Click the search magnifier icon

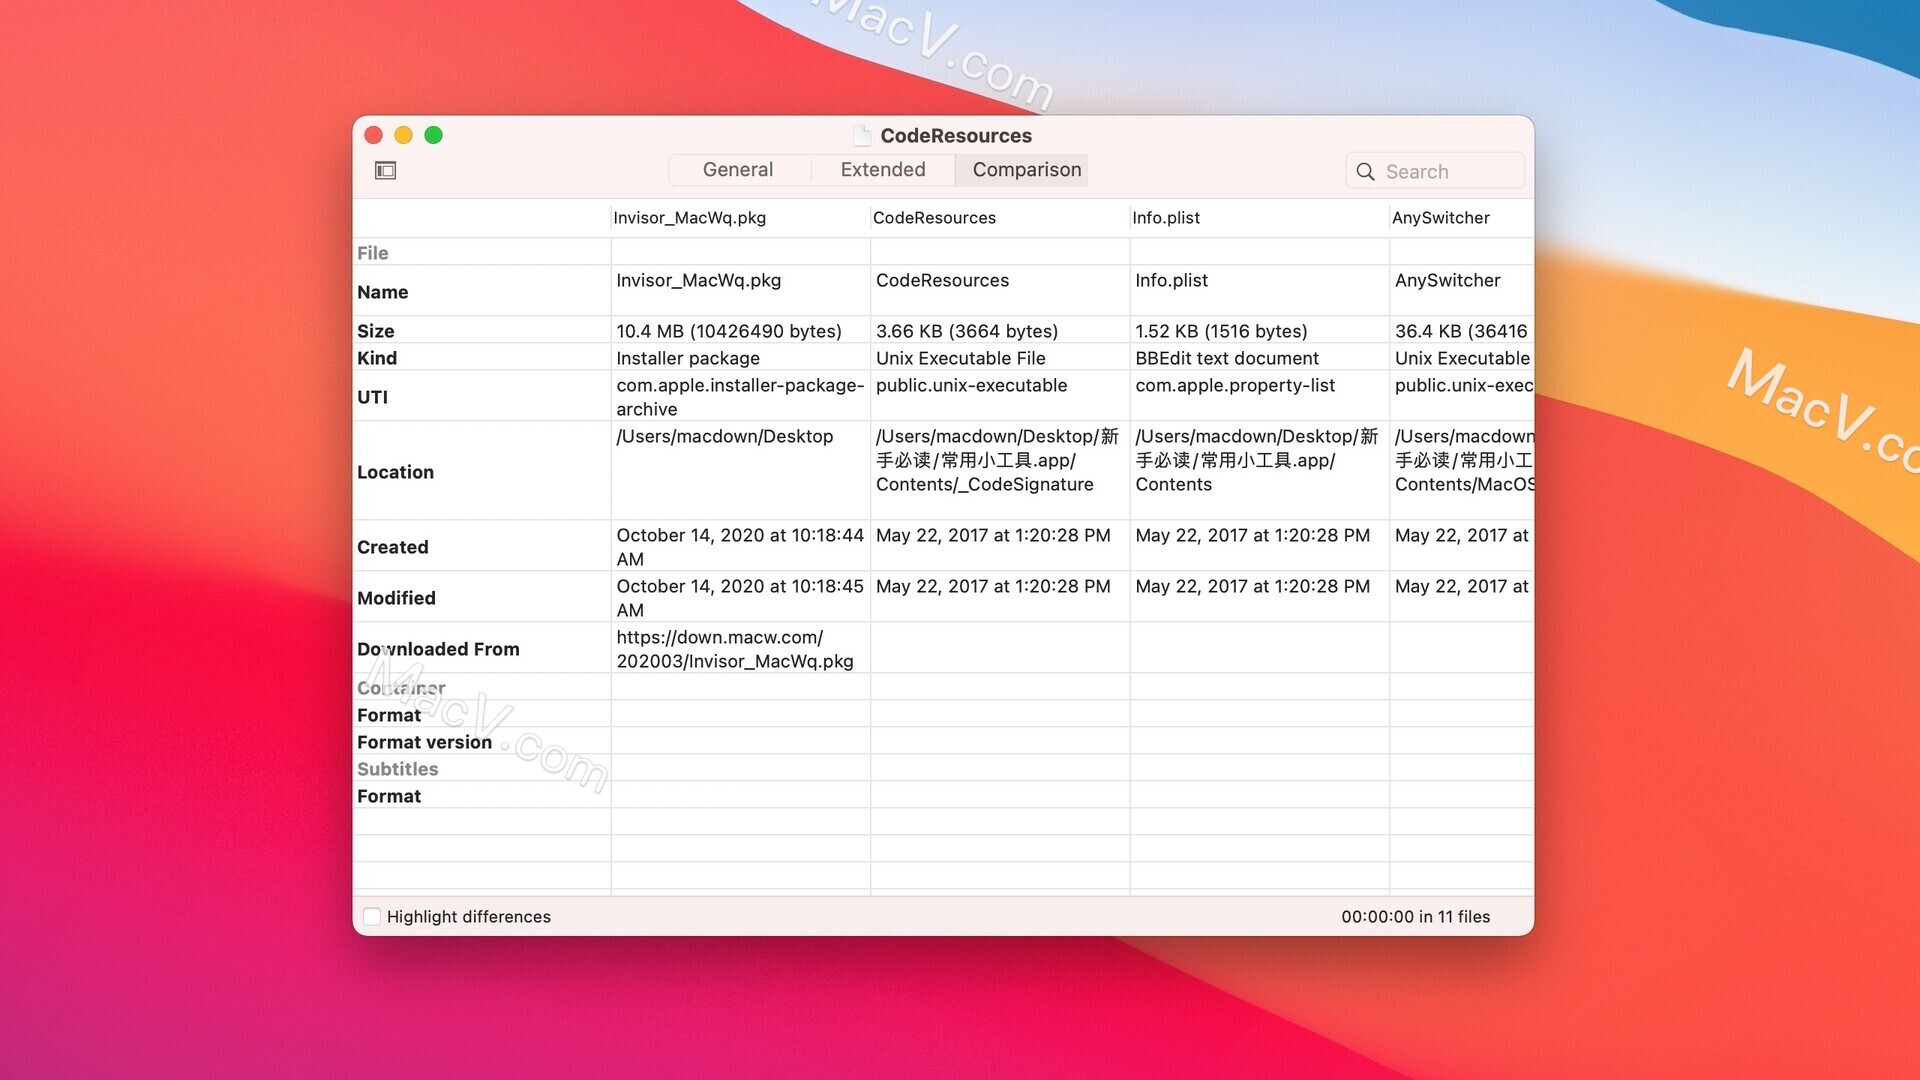tap(1365, 172)
